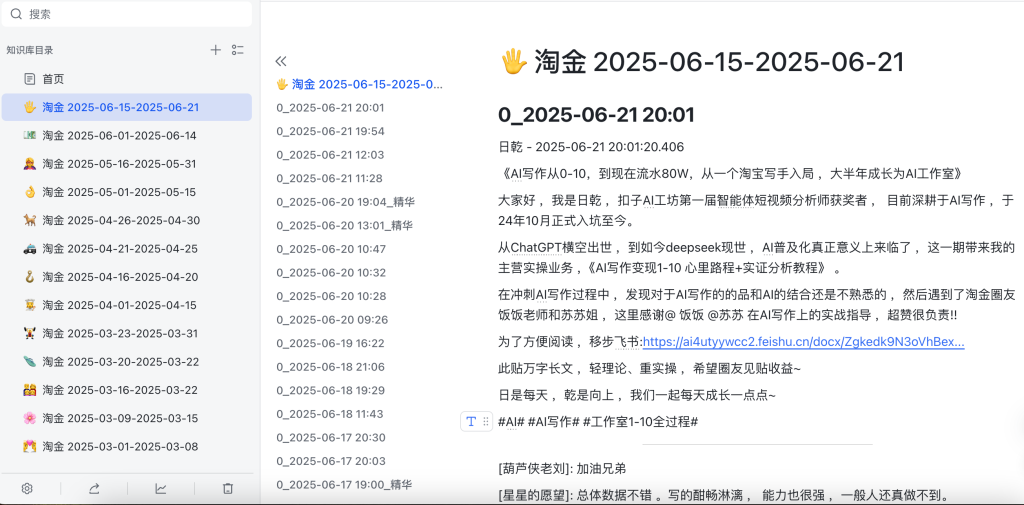Jump to outline 0_2025-06-18 21:06
1024x505 pixels.
click(330, 367)
